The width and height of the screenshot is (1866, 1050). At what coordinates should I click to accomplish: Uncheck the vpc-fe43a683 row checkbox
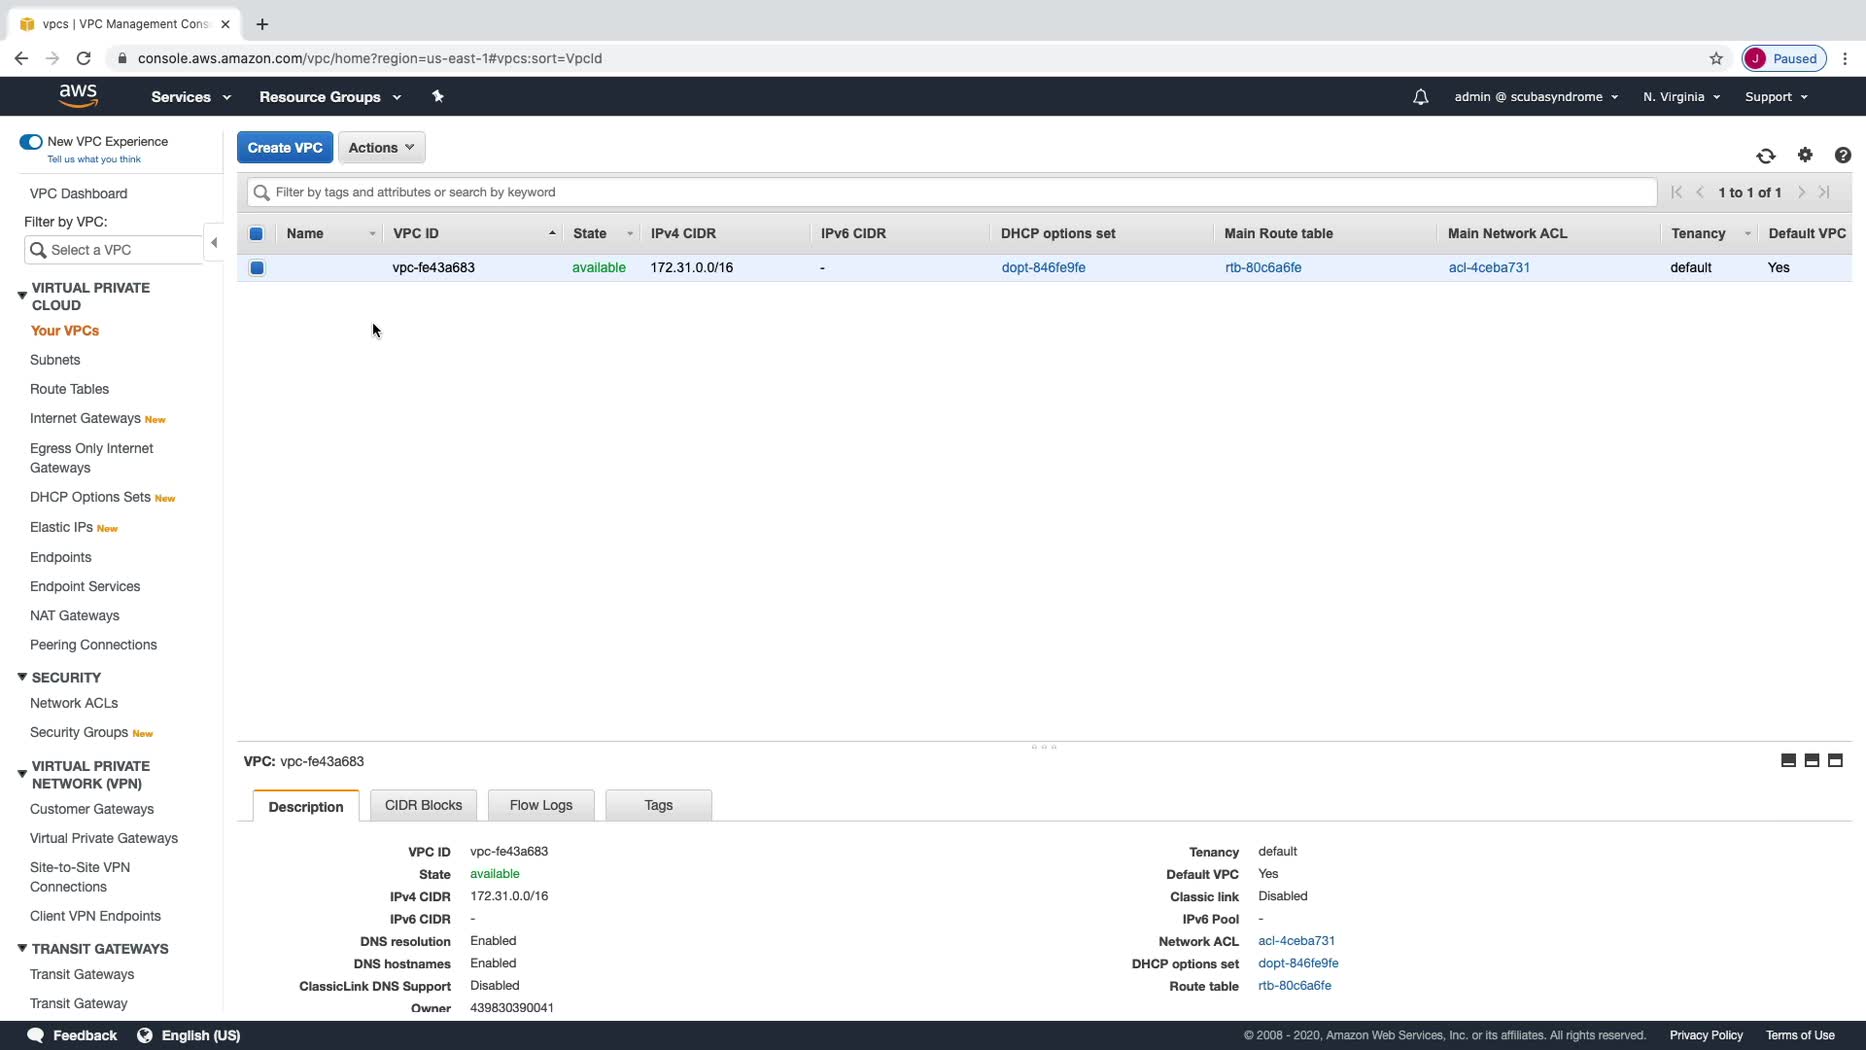tap(257, 268)
